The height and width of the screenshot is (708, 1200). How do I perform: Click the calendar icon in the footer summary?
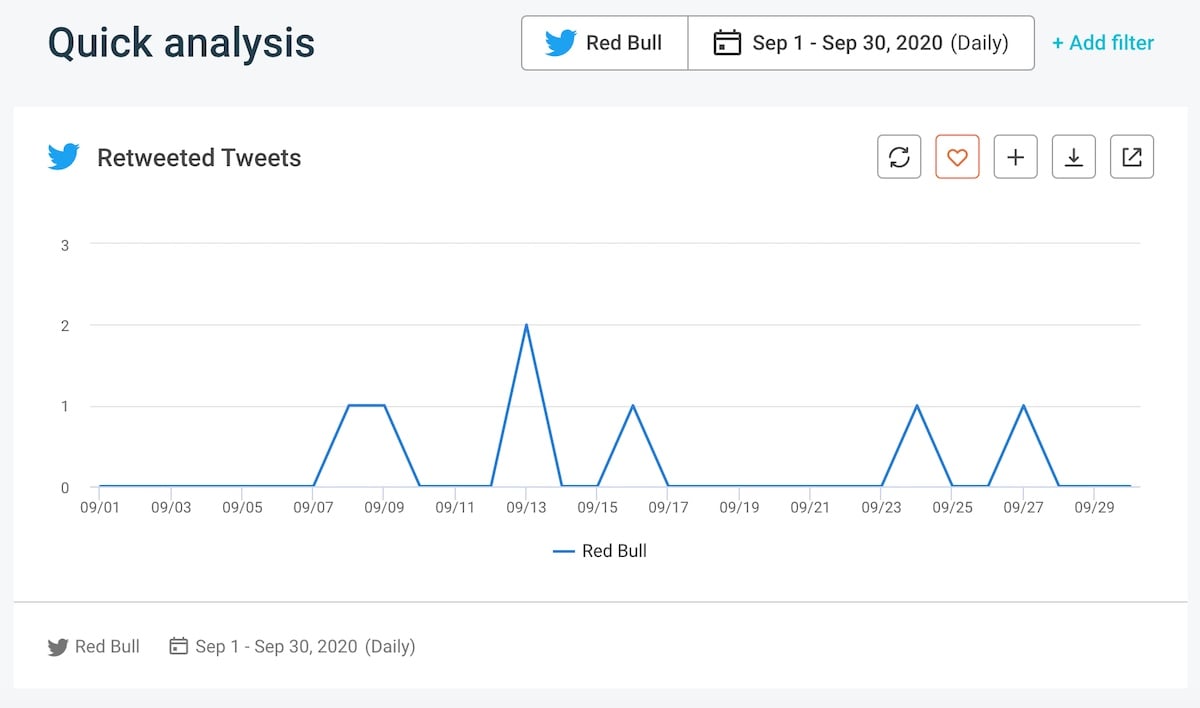coord(178,646)
